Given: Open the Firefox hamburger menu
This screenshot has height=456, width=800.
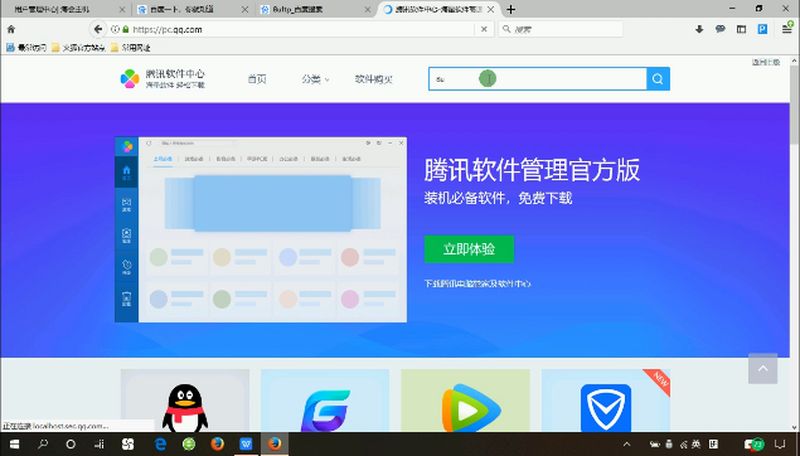Looking at the screenshot, I should [787, 30].
